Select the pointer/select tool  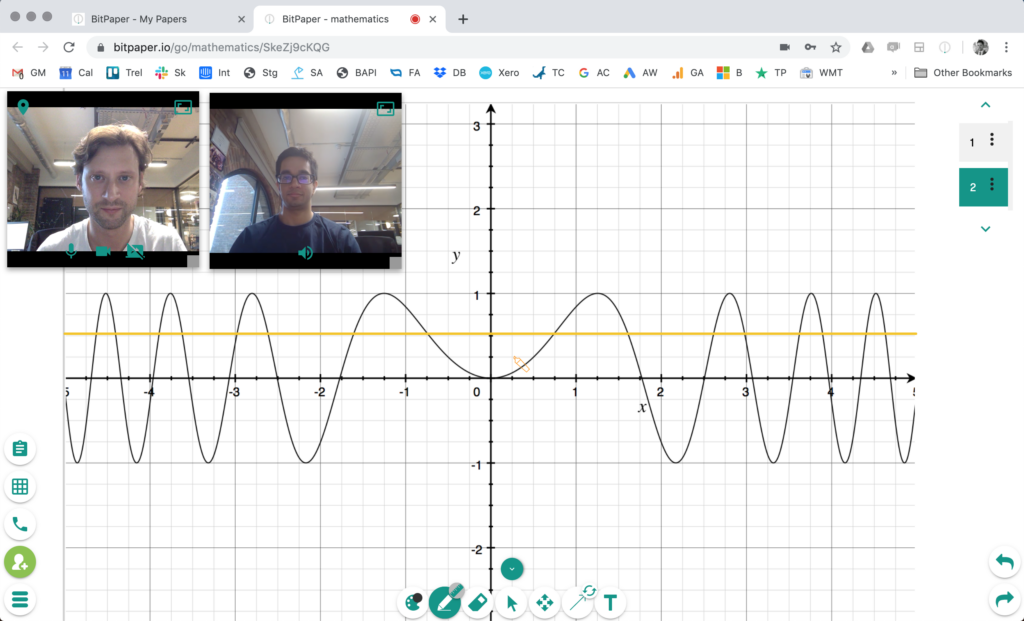511,603
